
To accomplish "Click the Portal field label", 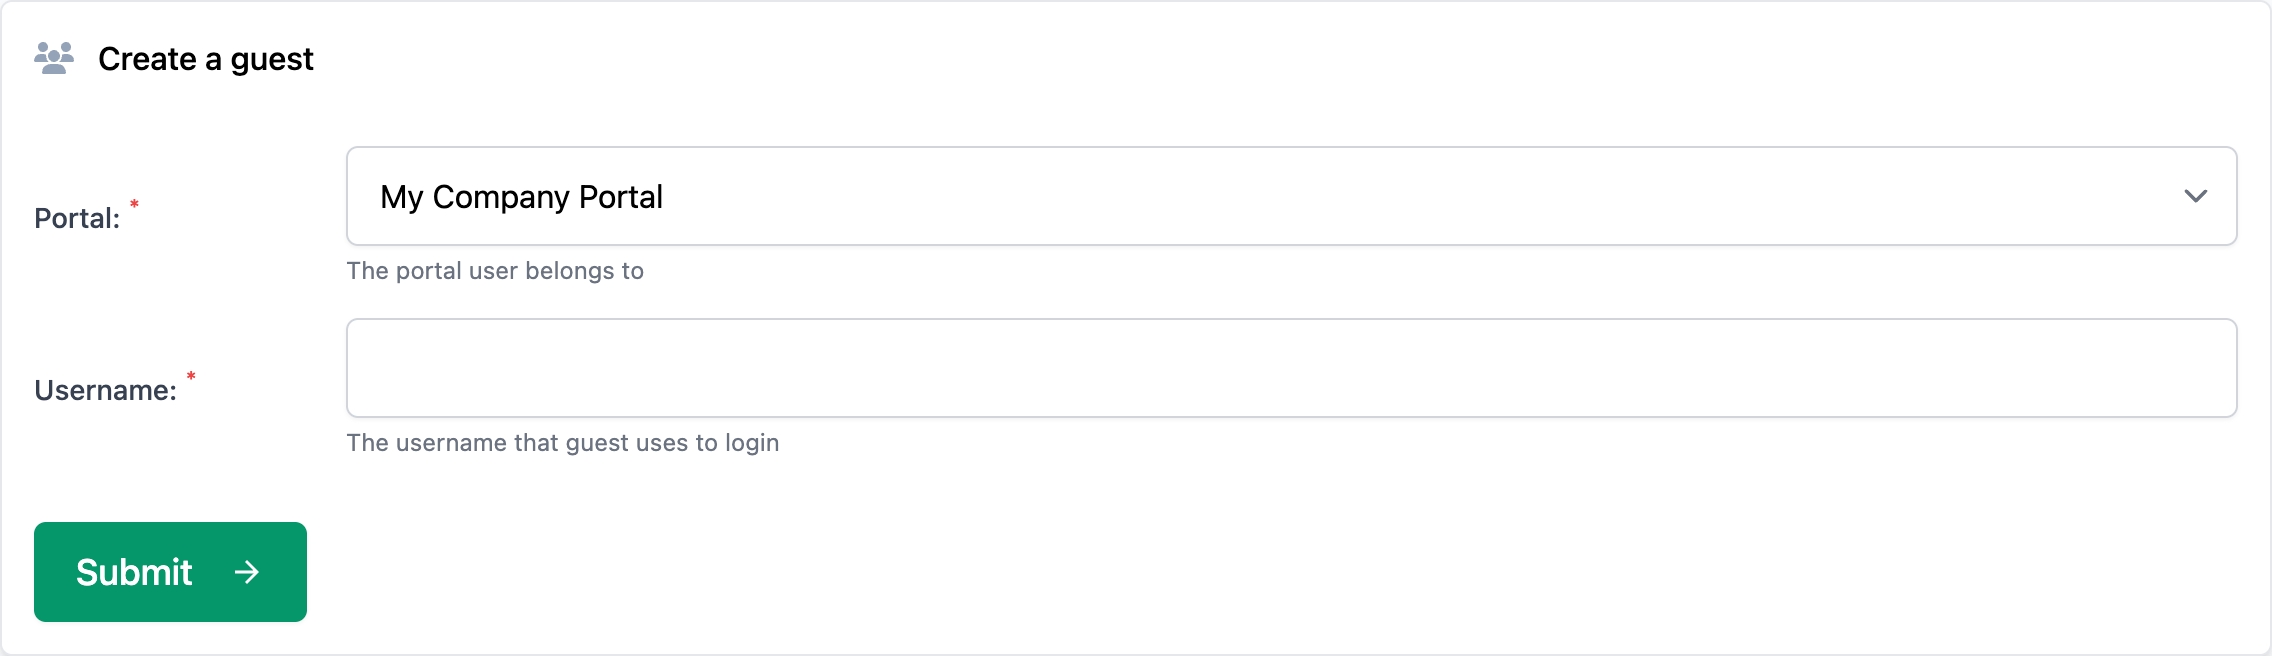I will (77, 218).
